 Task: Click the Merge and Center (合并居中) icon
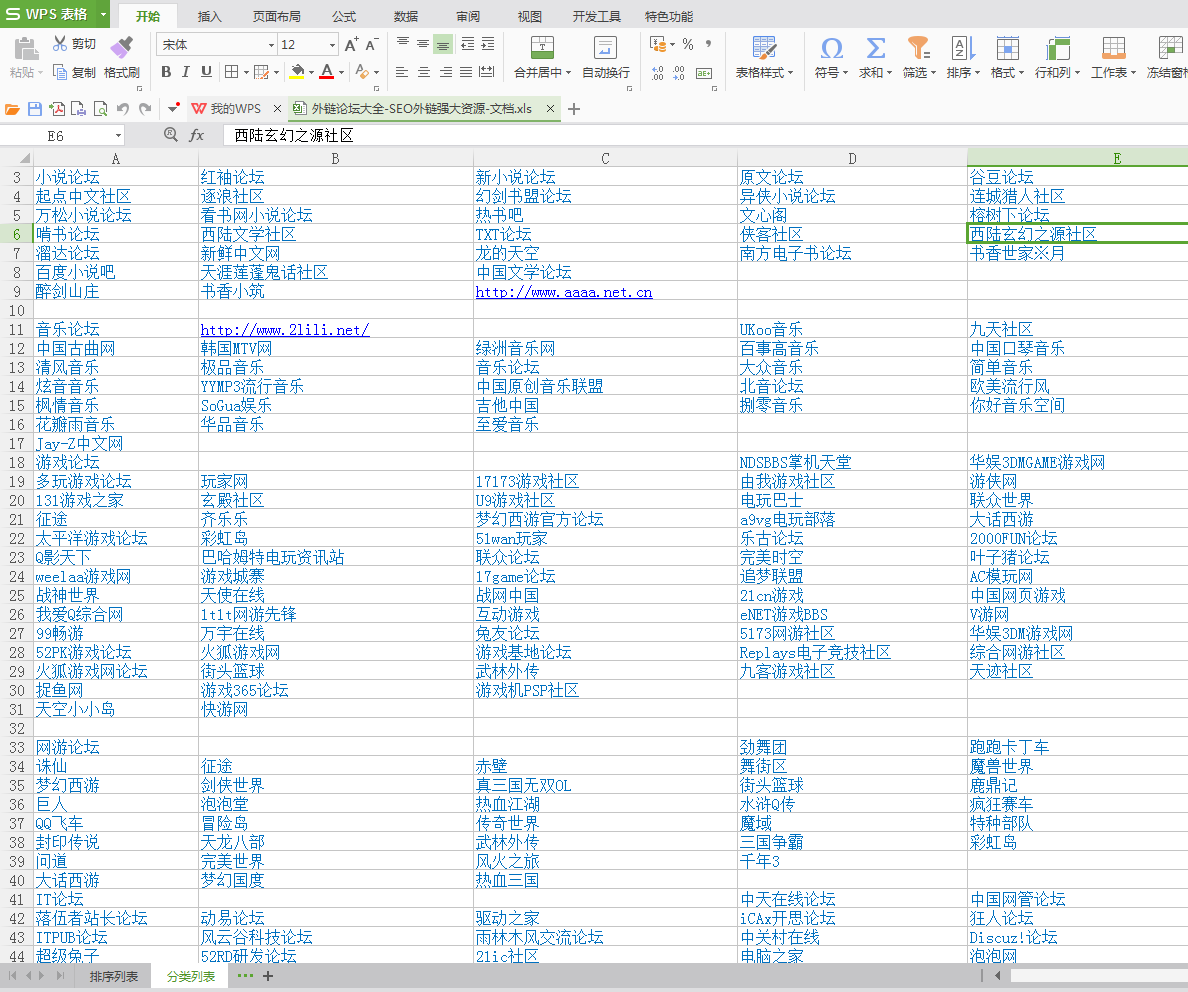tap(542, 48)
